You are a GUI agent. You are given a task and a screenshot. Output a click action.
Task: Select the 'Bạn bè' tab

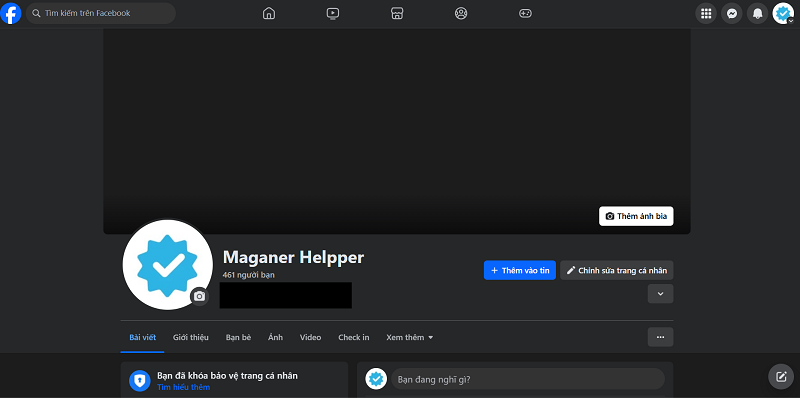pyautogui.click(x=238, y=337)
